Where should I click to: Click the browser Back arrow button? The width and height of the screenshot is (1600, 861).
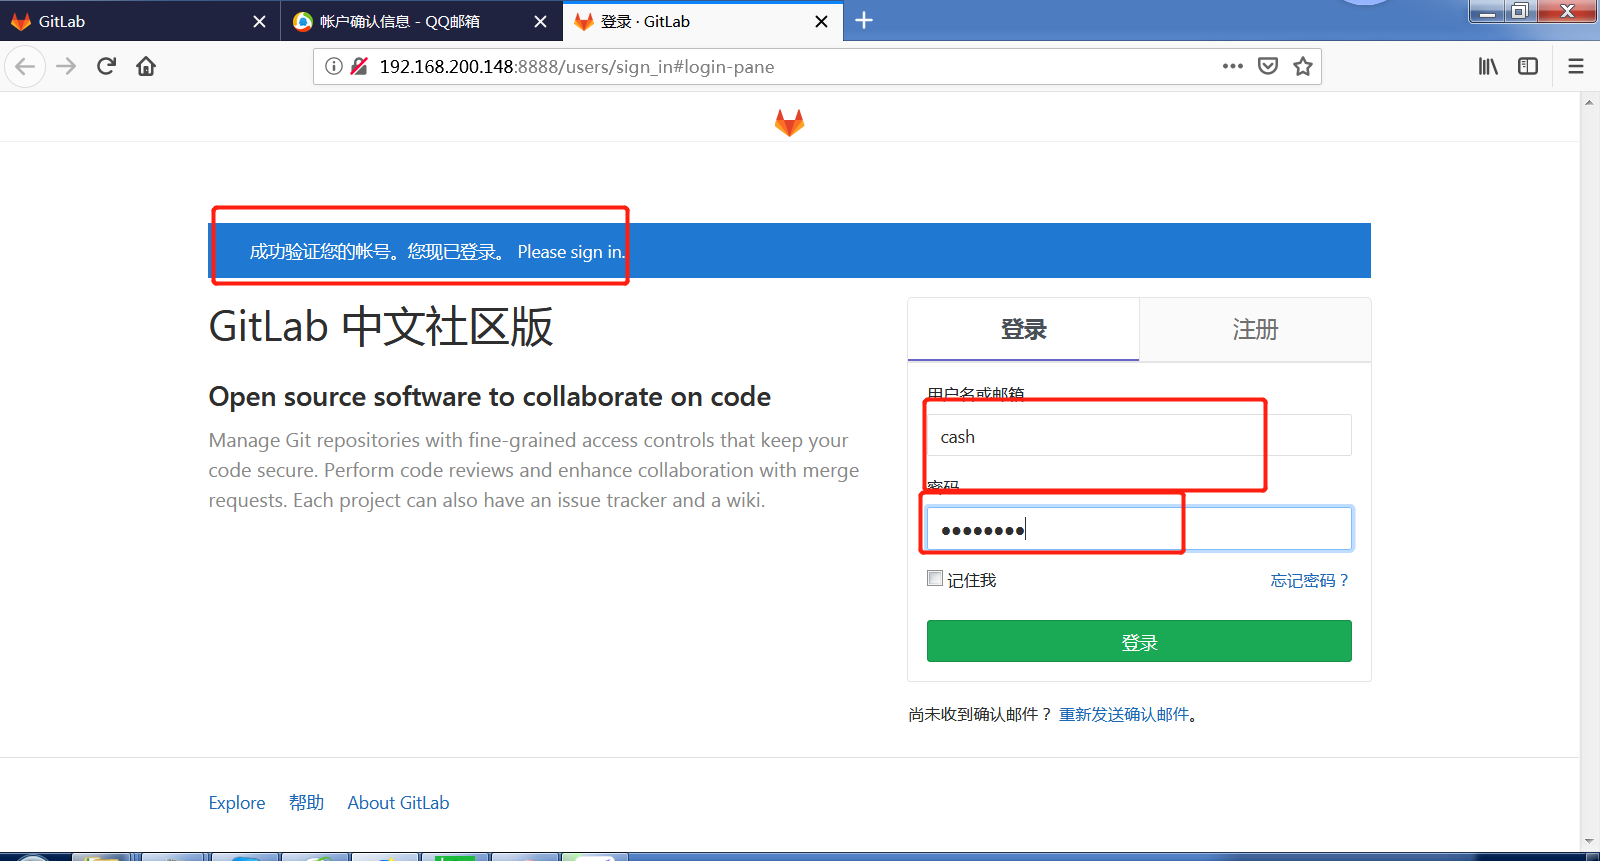25,67
